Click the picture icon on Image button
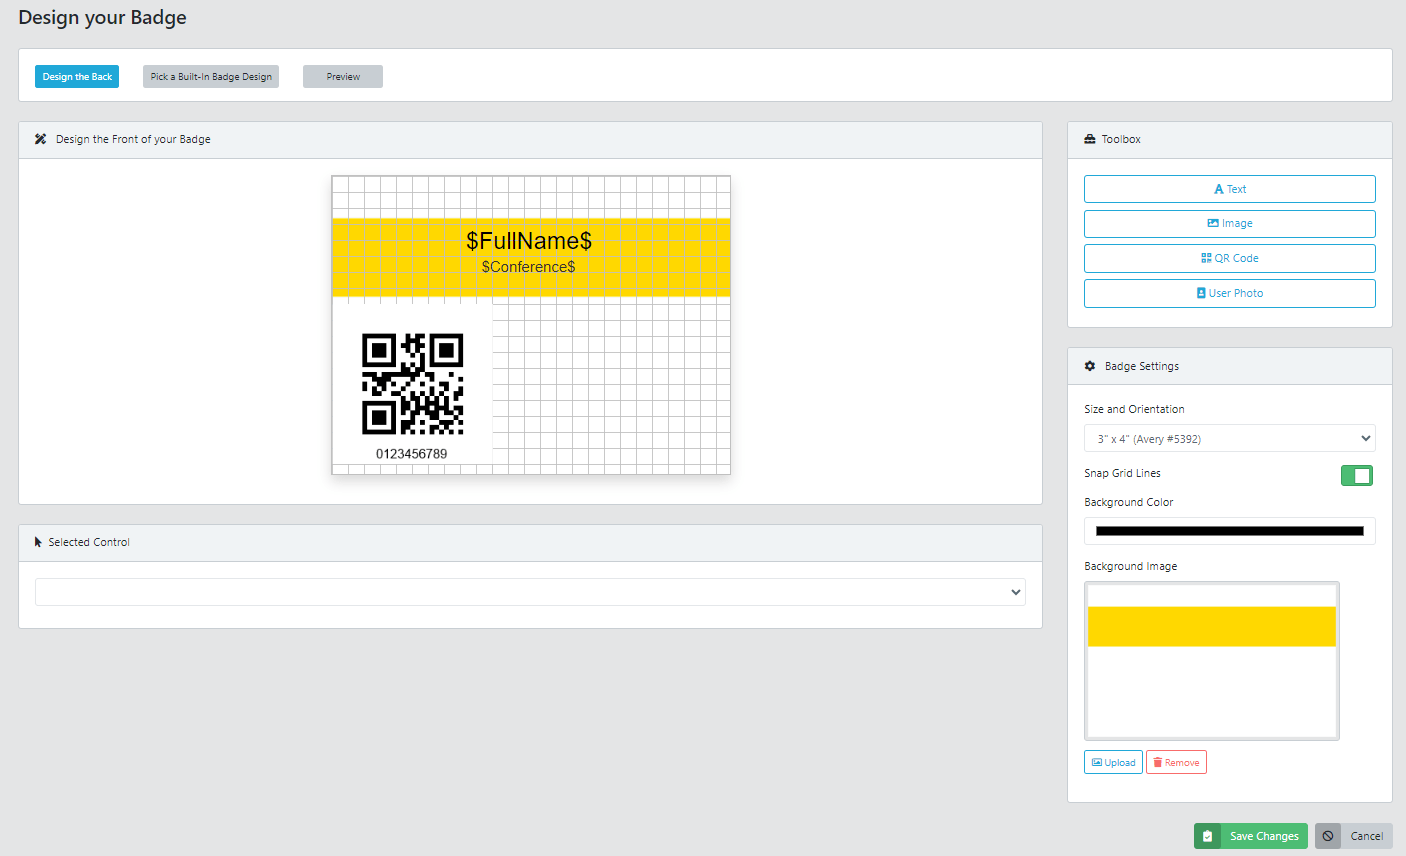Screen dimensions: 1406x856 coord(1213,224)
